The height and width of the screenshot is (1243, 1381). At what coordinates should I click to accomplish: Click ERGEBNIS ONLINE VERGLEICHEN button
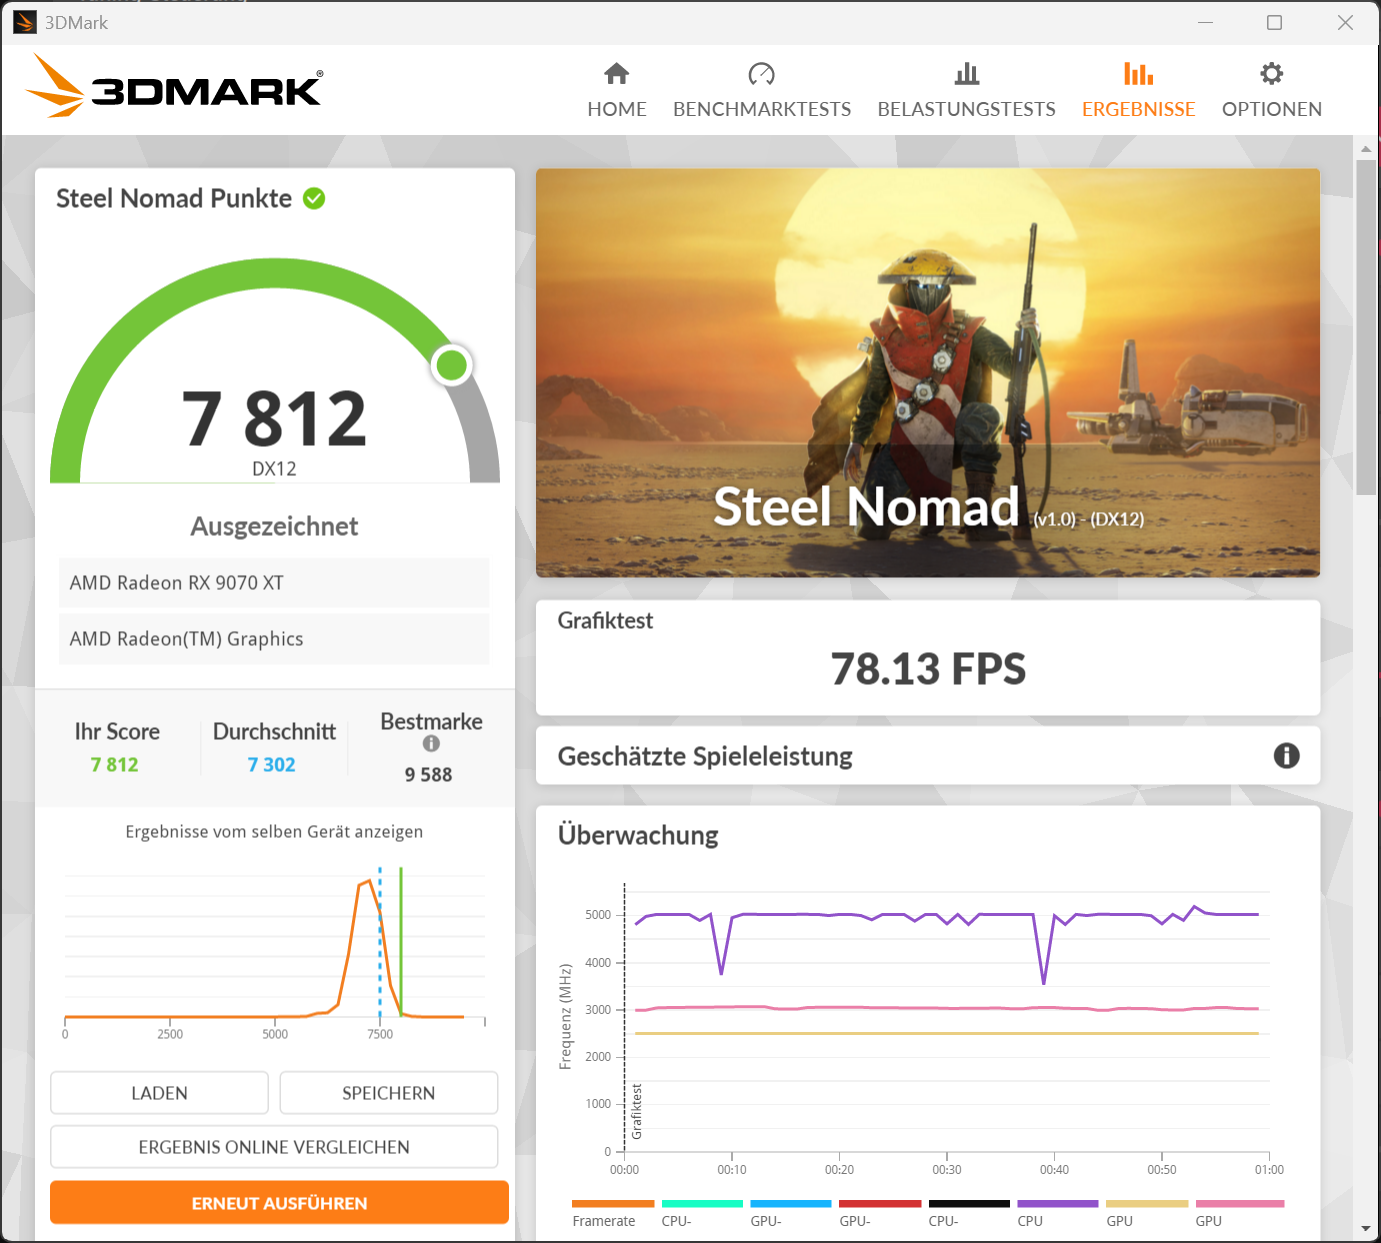pos(274,1147)
